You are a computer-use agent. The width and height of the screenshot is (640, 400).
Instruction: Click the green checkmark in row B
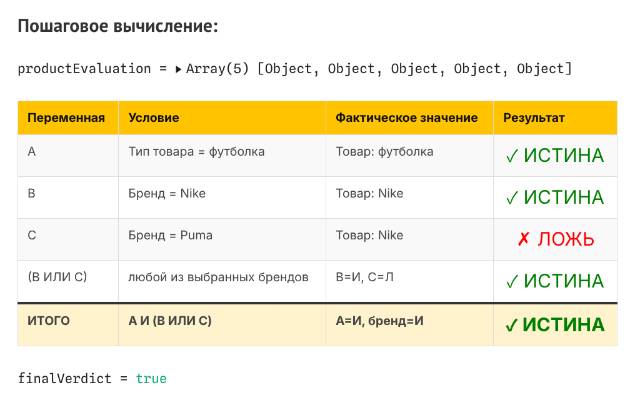(x=512, y=198)
